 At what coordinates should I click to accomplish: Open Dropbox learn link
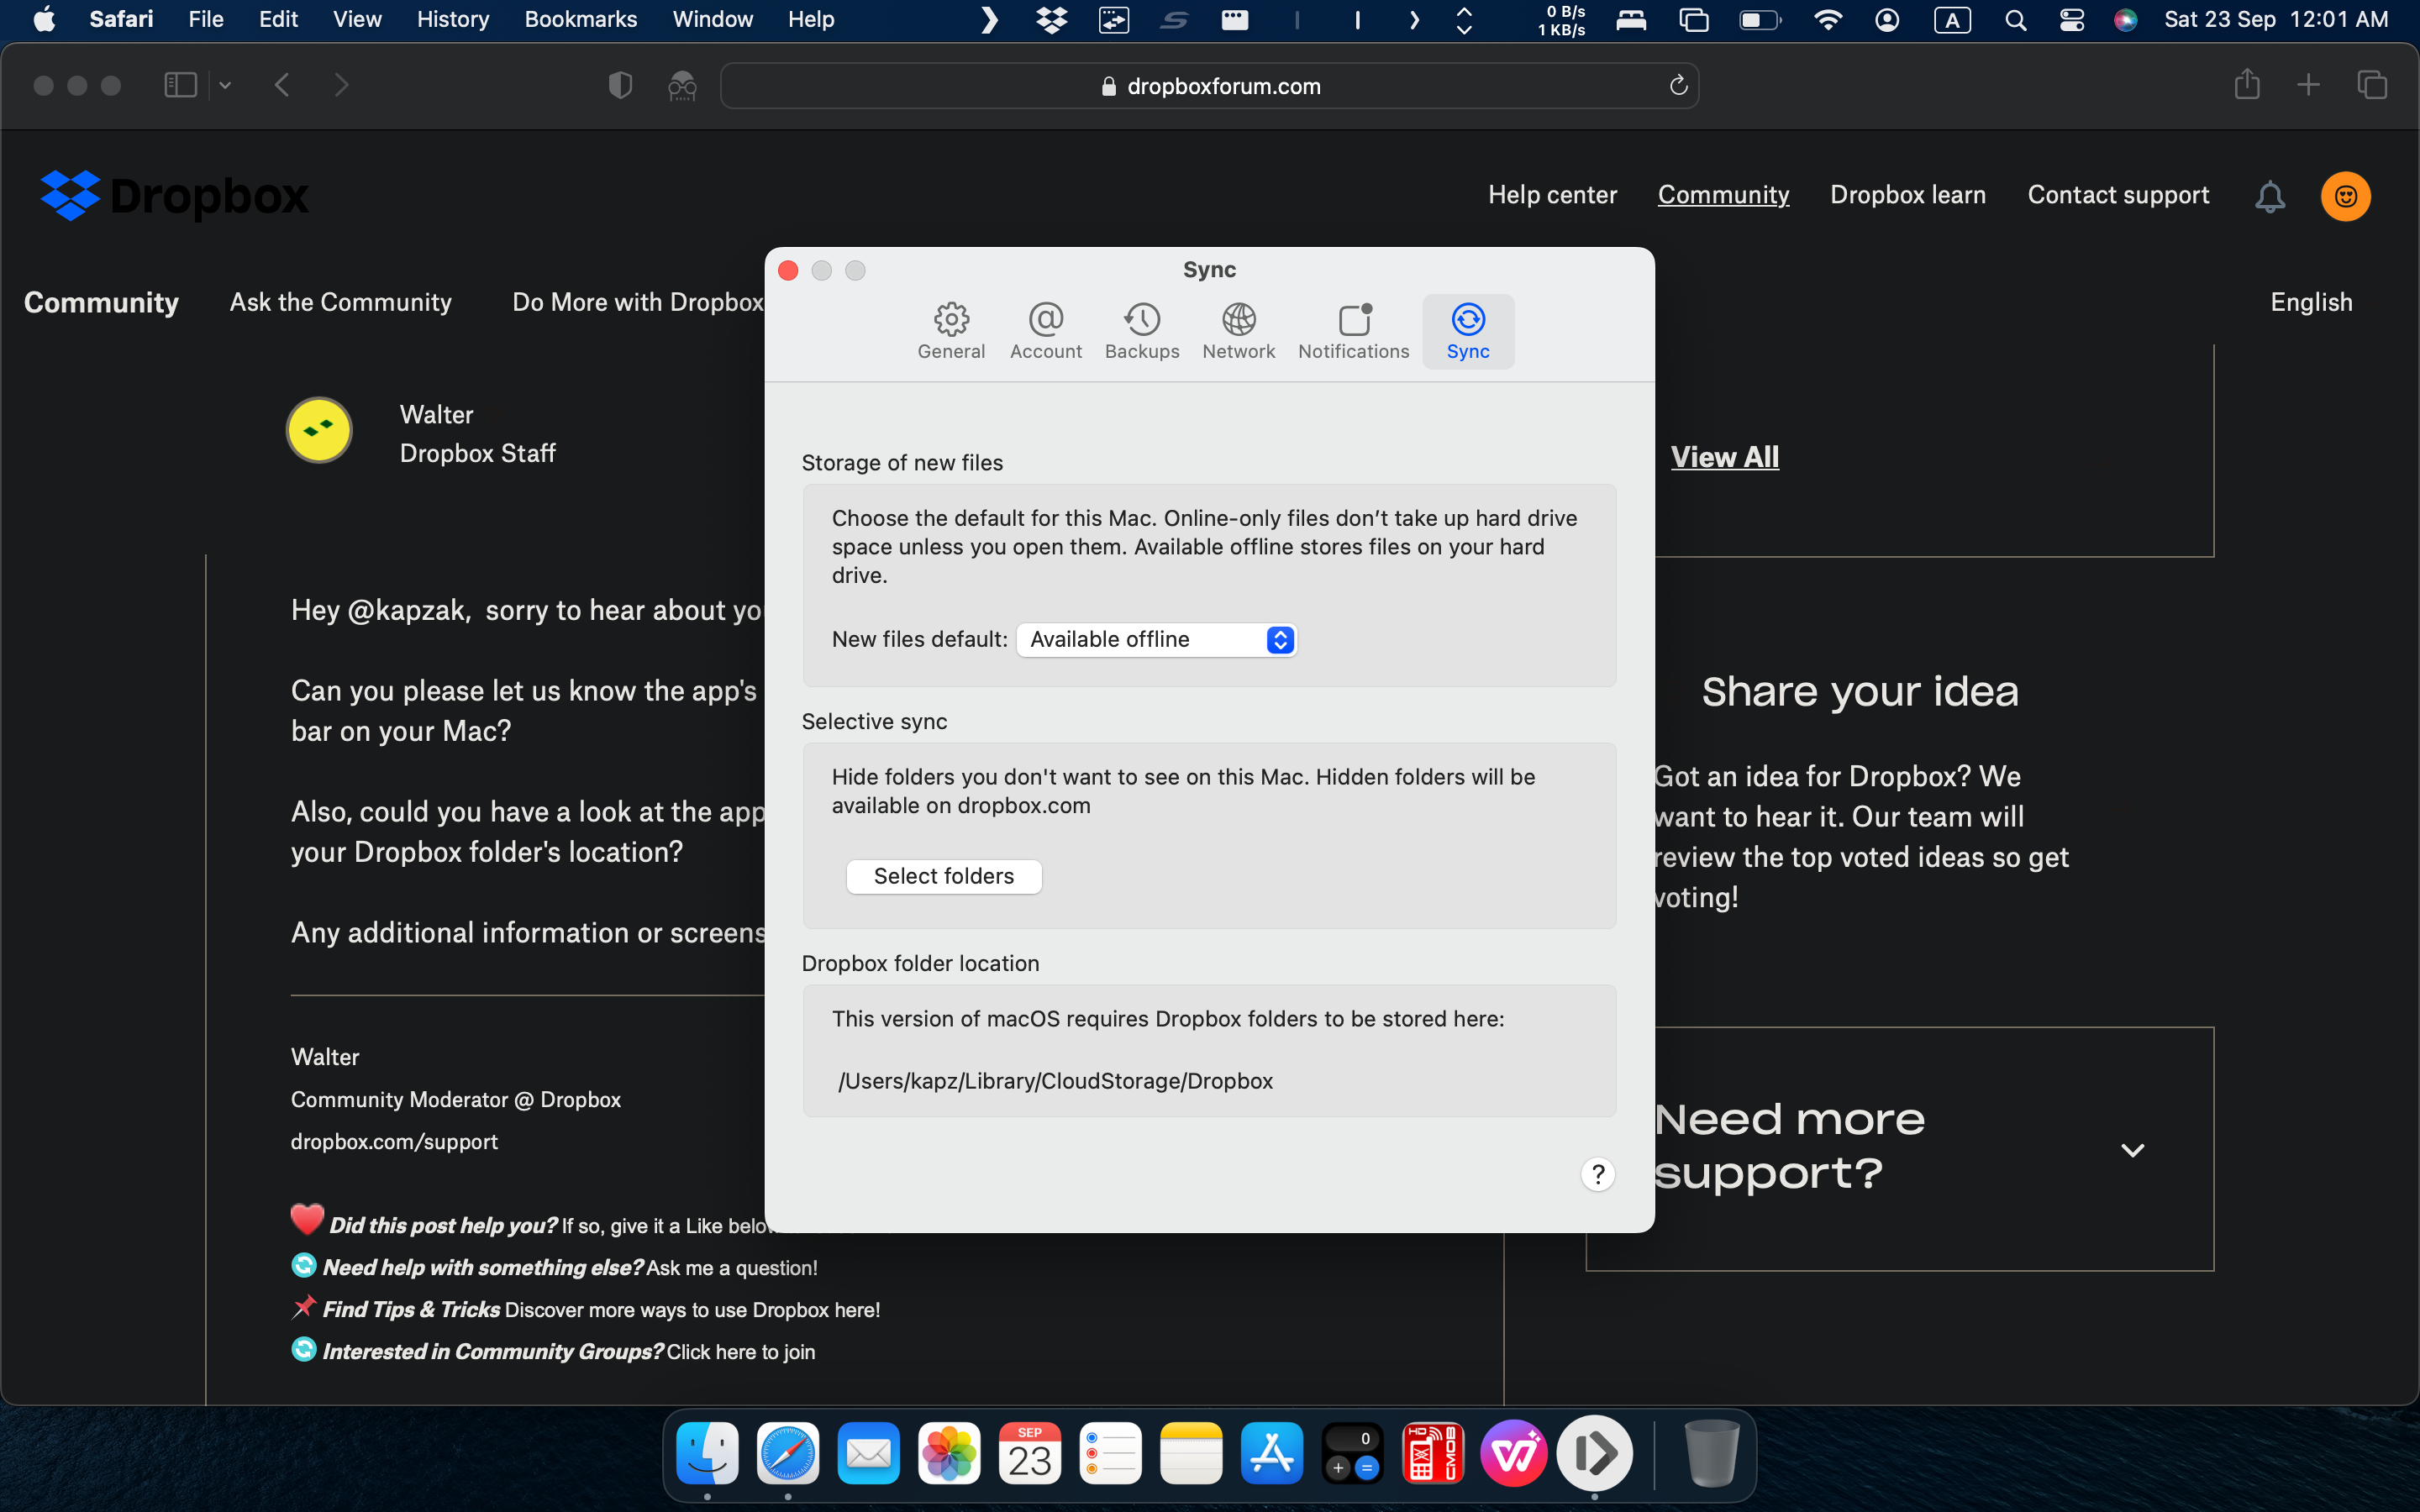[x=1907, y=195]
